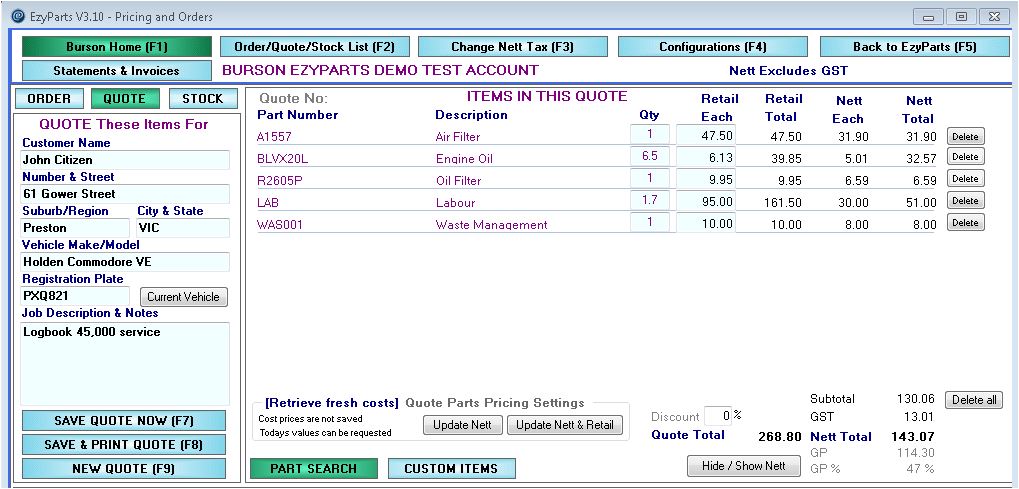Viewport: 1019px width, 489px height.
Task: Select Change Nett Tax (F3)
Action: [513, 47]
